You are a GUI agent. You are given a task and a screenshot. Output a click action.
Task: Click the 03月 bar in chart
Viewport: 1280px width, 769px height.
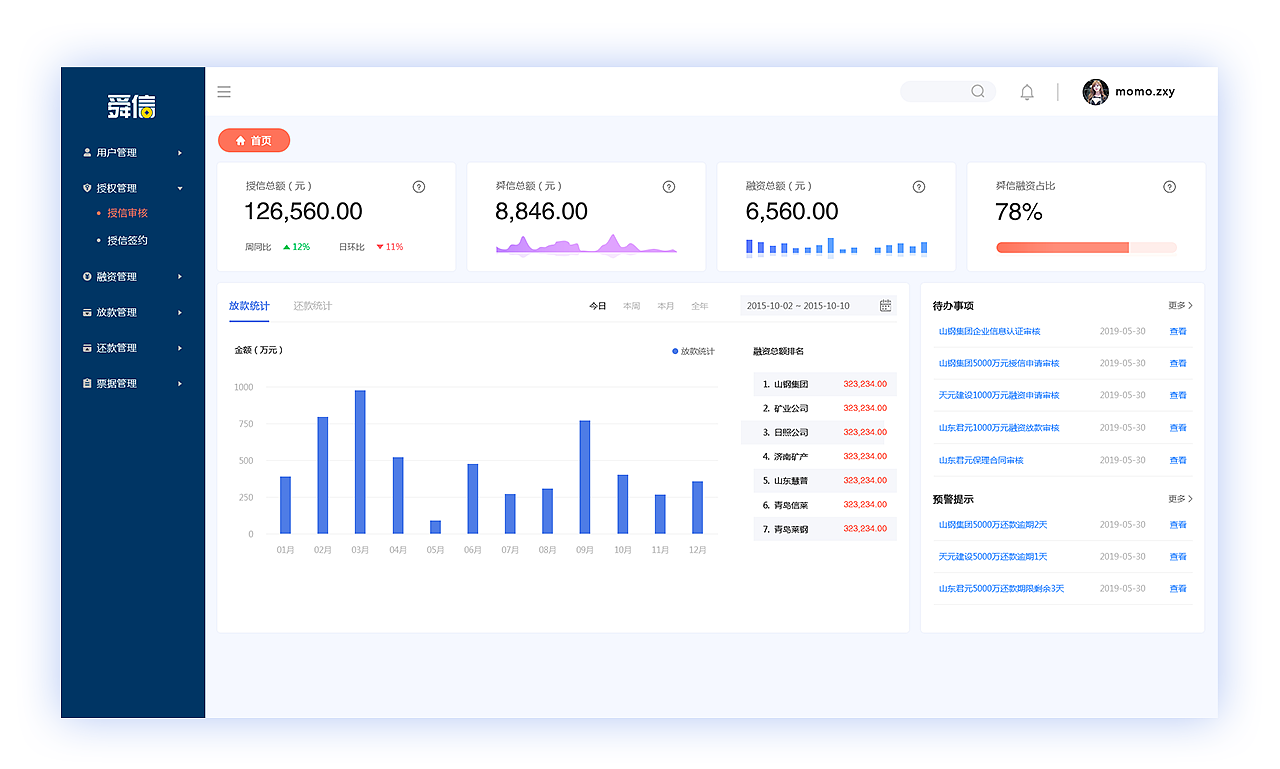tap(360, 462)
